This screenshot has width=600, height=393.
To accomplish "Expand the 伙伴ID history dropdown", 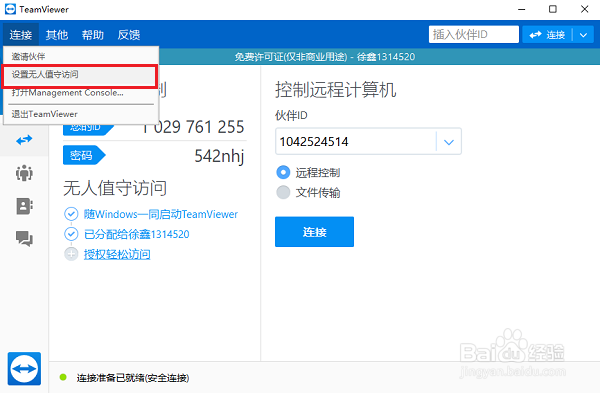I will [x=448, y=142].
